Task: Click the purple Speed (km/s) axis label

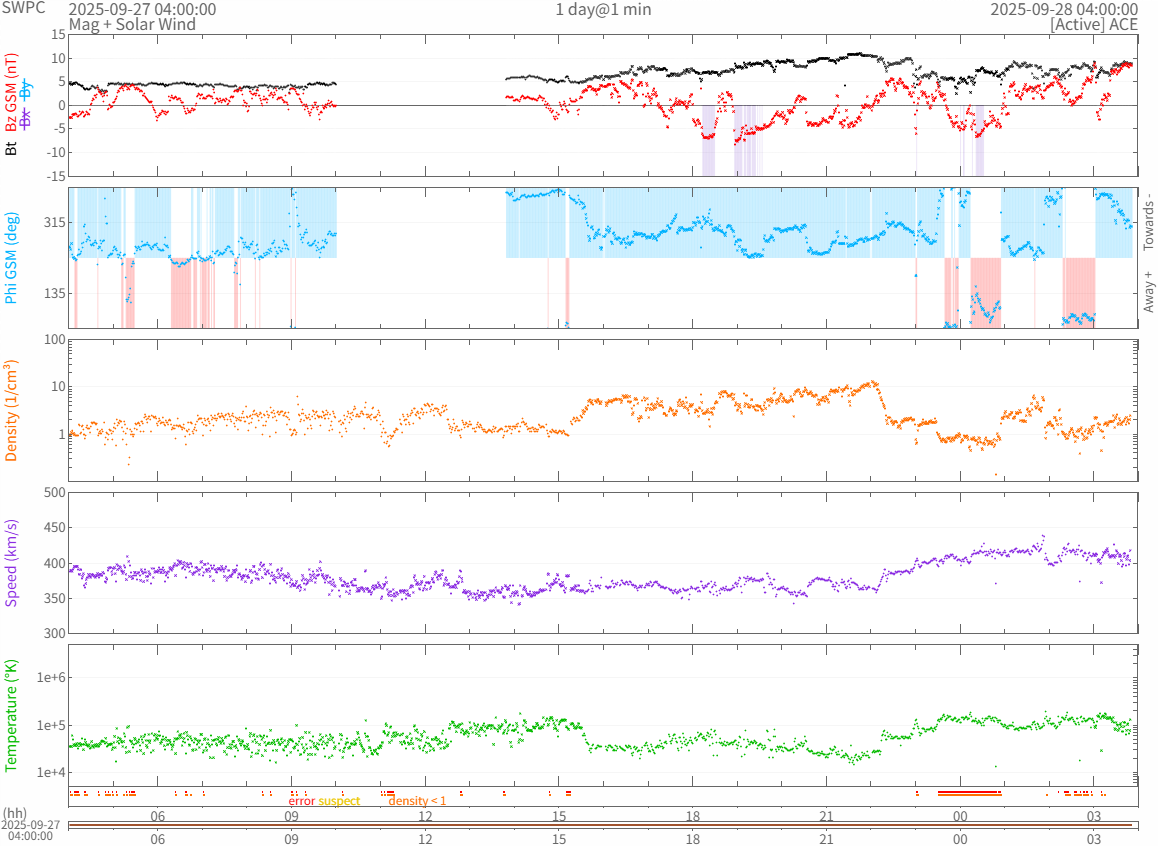Action: tap(11, 563)
